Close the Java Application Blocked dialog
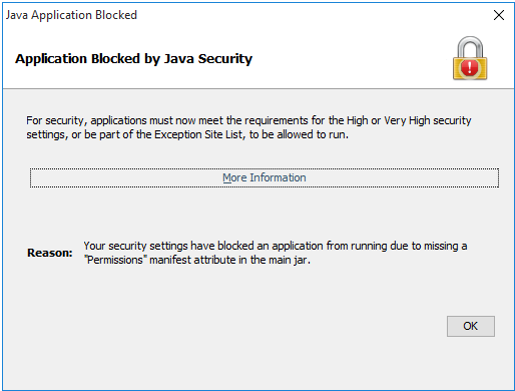515x391 pixels. point(499,15)
